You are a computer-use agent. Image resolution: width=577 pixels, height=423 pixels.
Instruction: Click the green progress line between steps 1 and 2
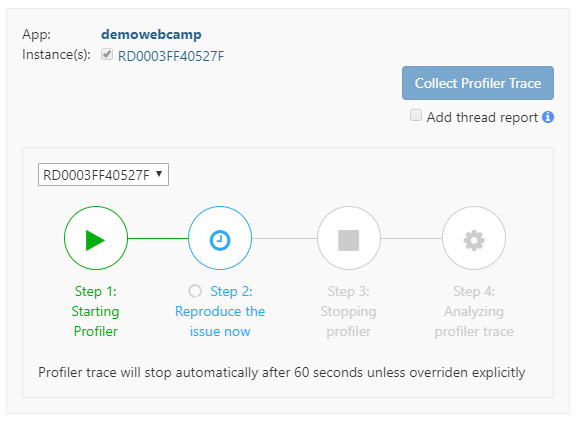tap(158, 238)
